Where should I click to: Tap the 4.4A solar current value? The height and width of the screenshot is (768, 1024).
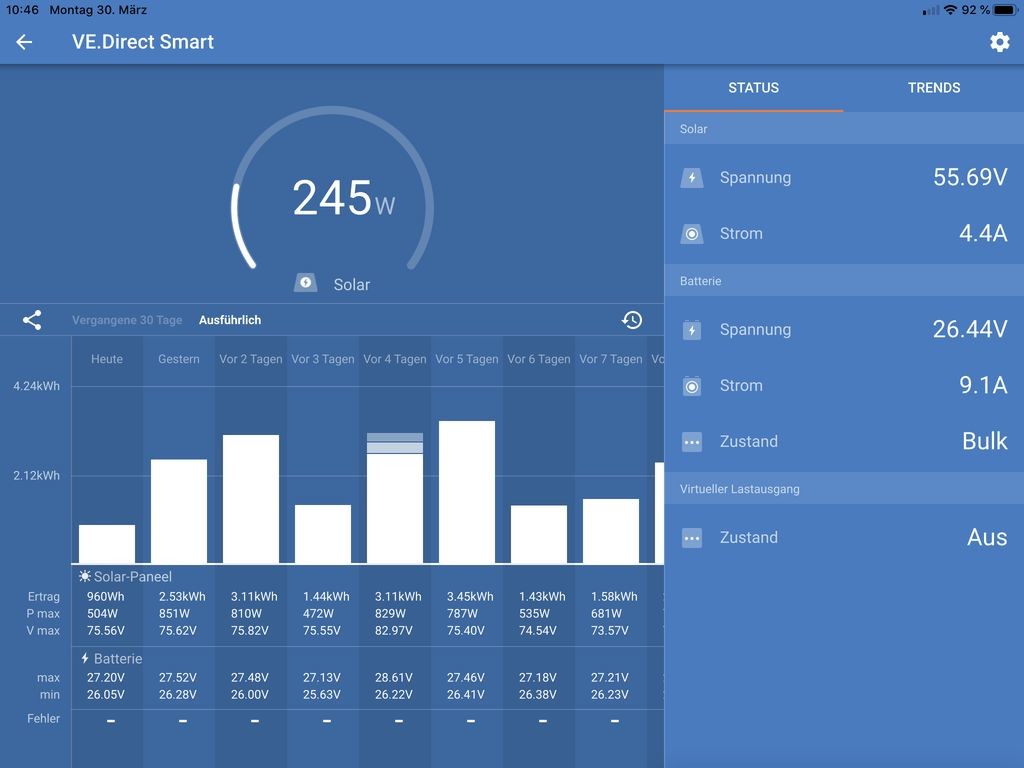pyautogui.click(x=983, y=233)
